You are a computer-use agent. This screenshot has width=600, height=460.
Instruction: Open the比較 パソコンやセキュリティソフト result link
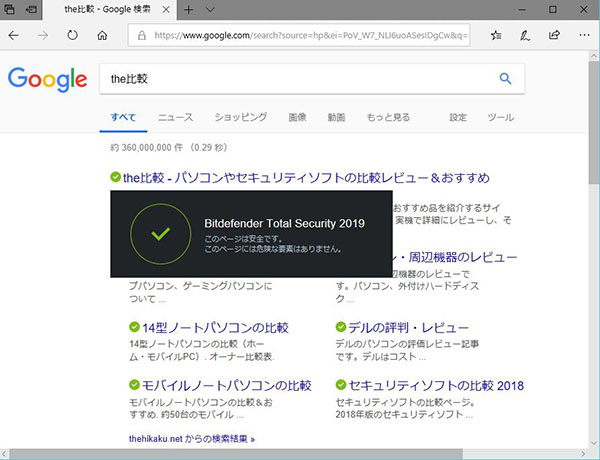click(x=306, y=178)
